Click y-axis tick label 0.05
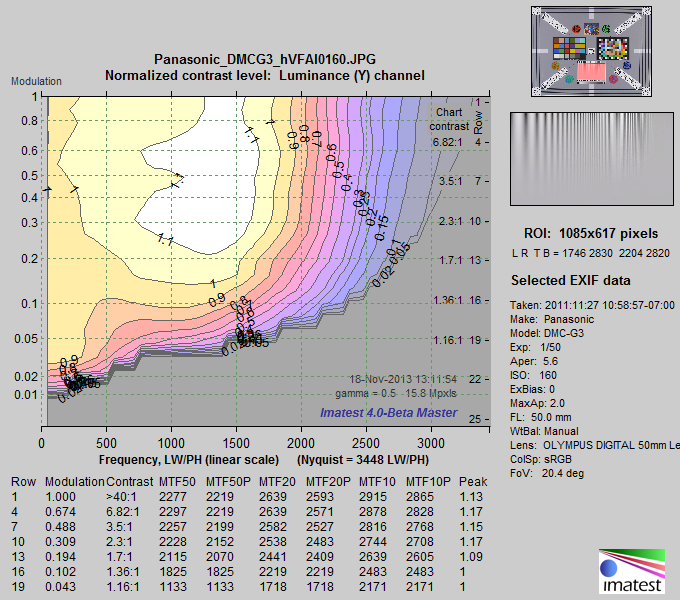Screen dimensions: 680x600 pyautogui.click(x=26, y=339)
